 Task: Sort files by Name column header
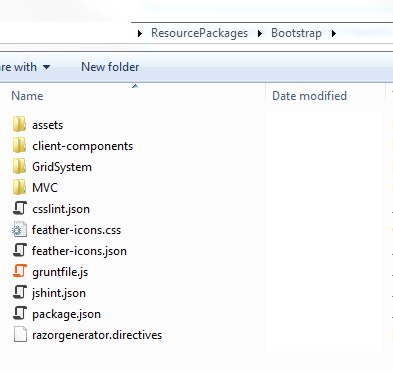(x=27, y=96)
